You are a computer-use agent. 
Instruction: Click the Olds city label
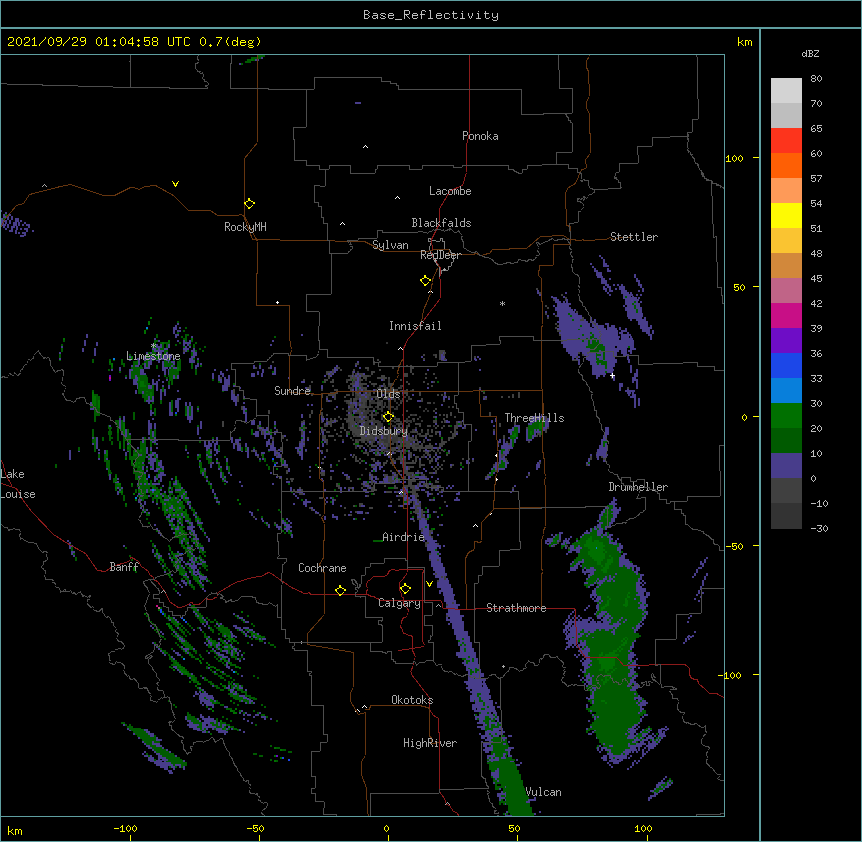click(x=388, y=394)
